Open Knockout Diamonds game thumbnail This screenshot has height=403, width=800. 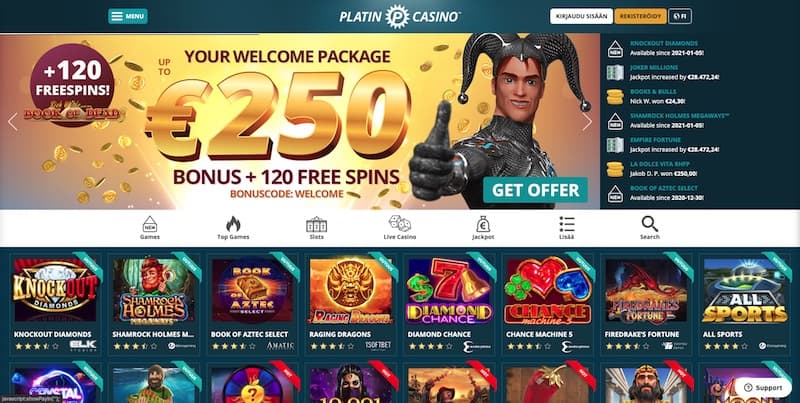55,290
